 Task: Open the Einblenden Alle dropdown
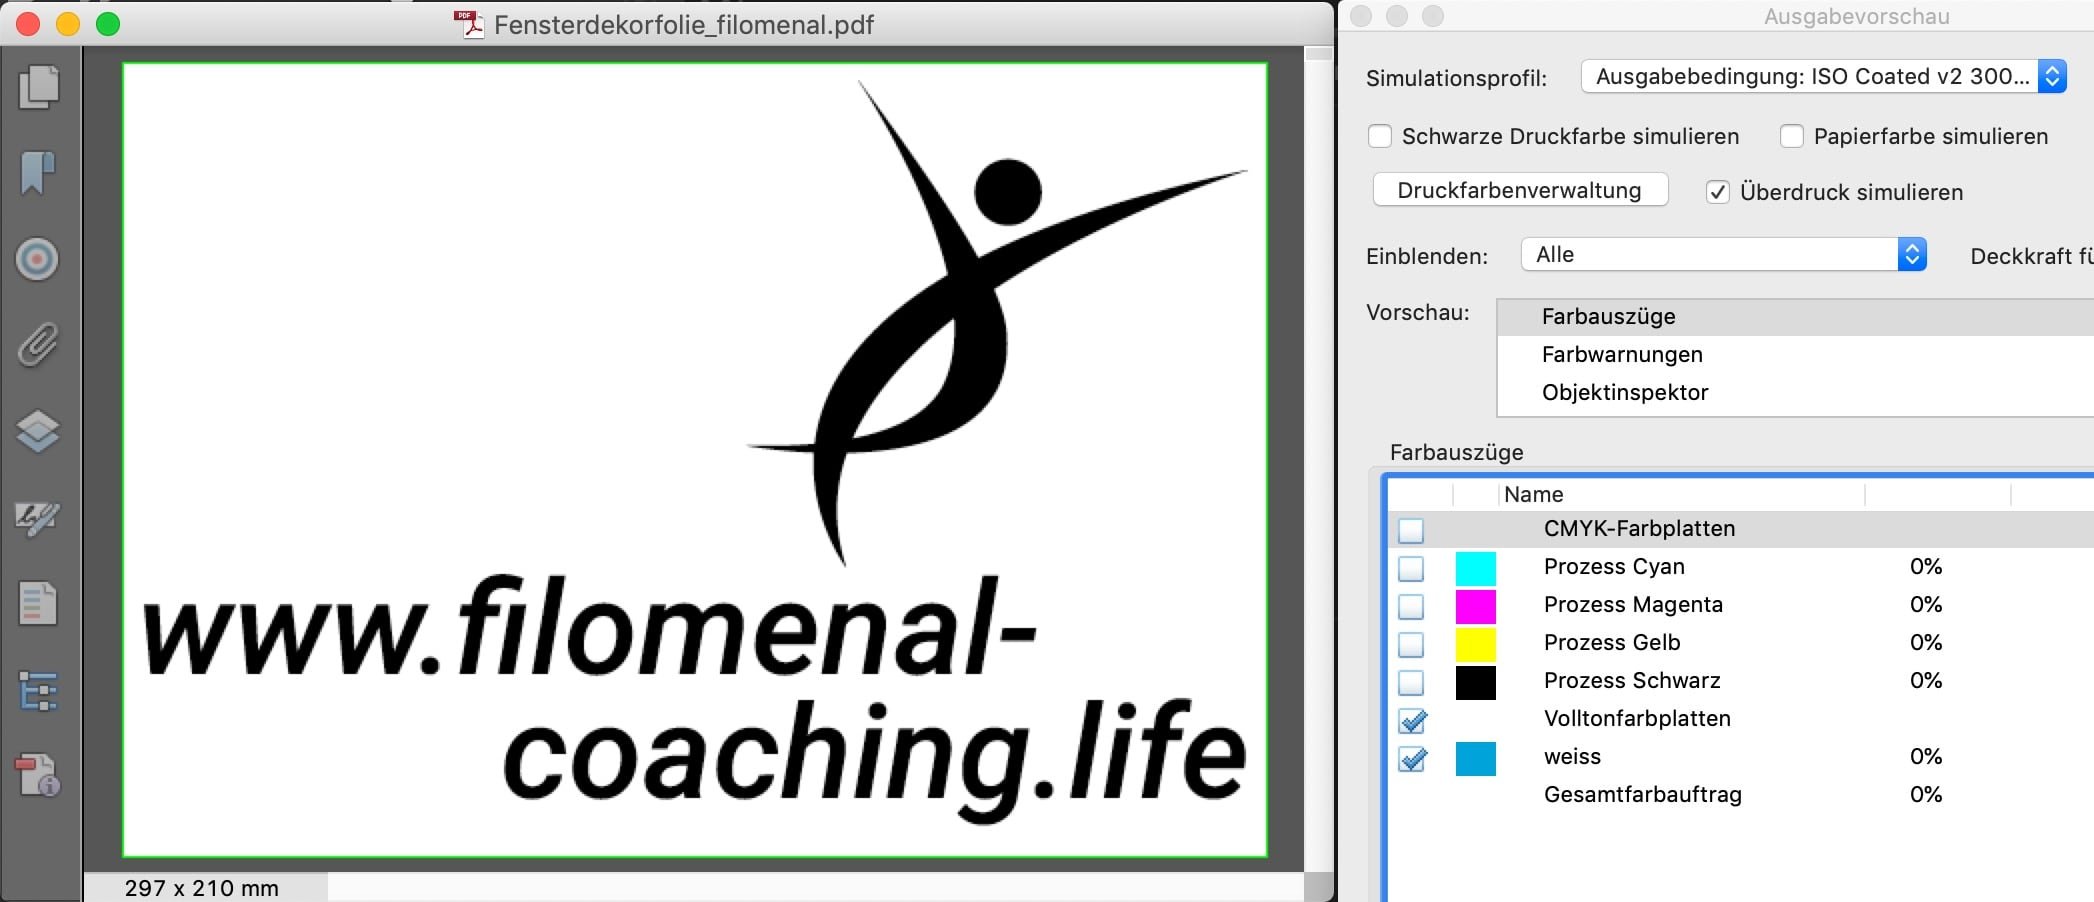pos(1723,255)
